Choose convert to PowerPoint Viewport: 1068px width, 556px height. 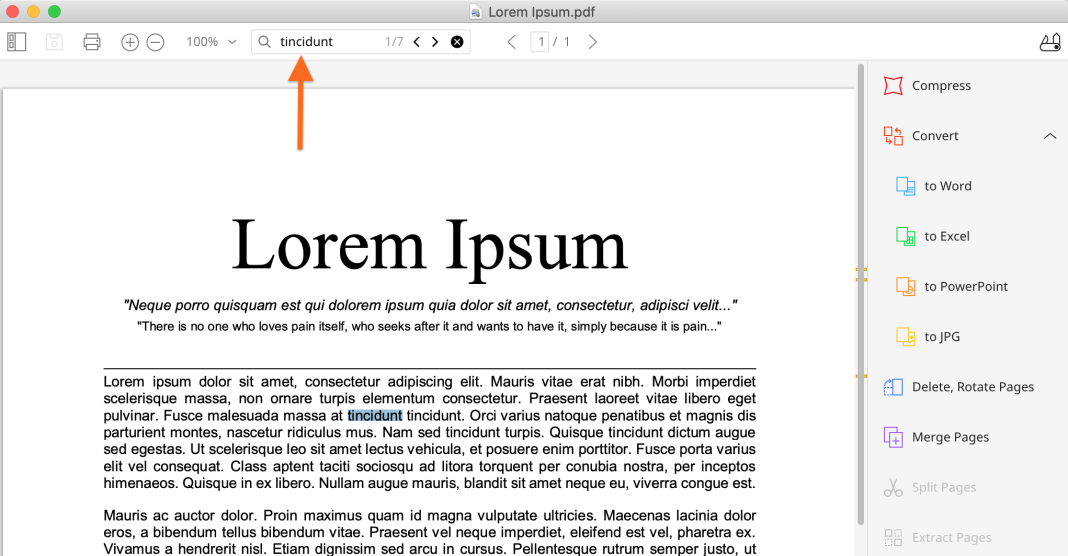point(964,286)
